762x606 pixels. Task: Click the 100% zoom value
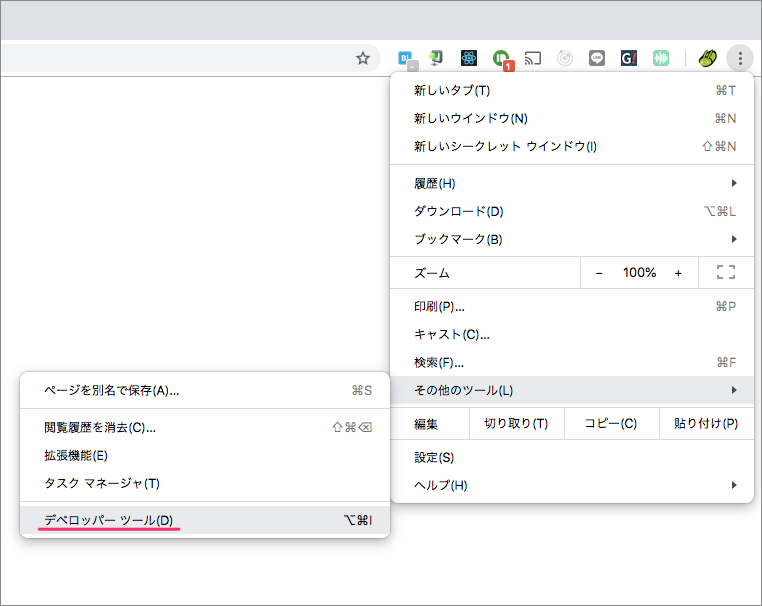(639, 273)
